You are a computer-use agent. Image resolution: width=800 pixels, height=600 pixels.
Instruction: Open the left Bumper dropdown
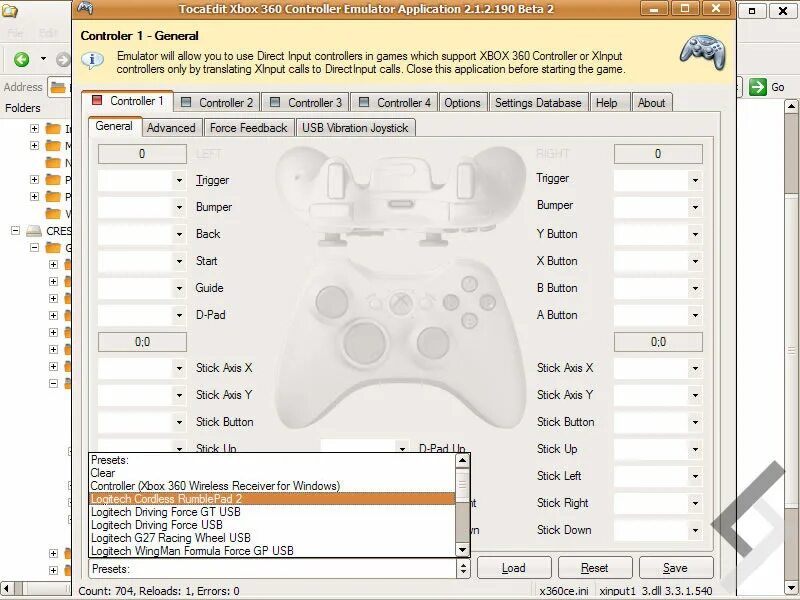[179, 207]
